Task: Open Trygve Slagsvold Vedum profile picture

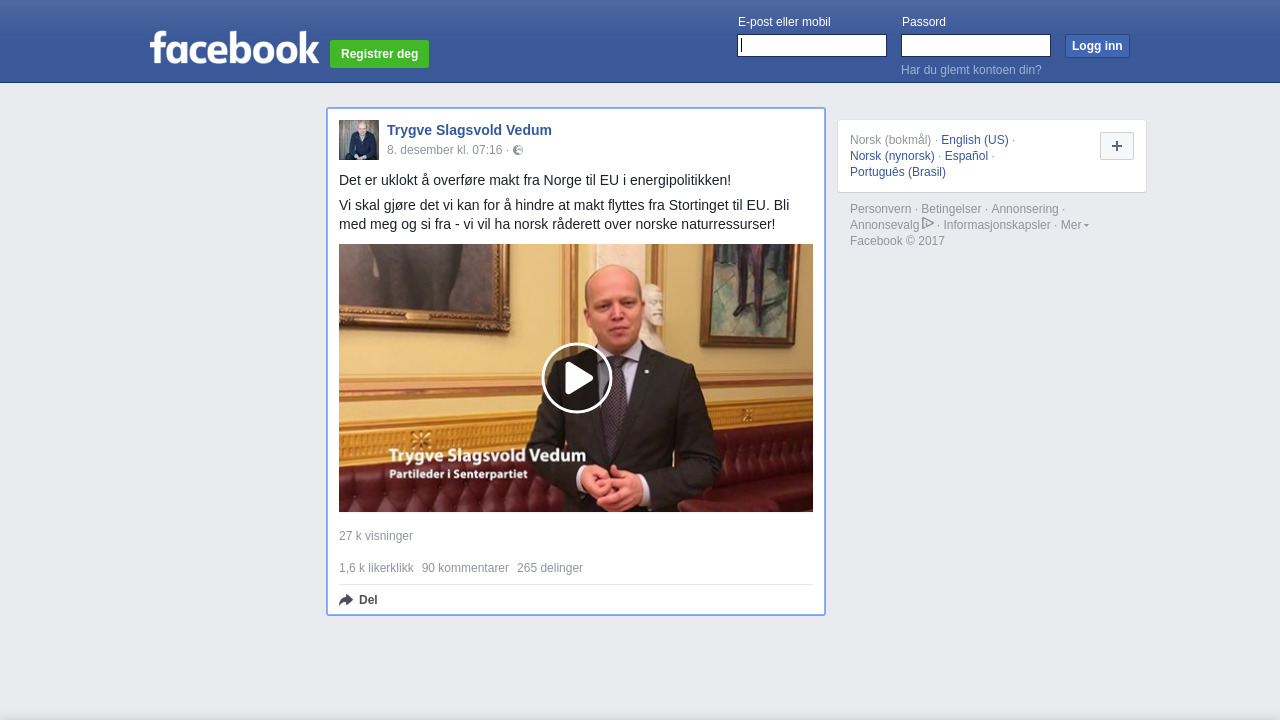Action: tap(359, 140)
